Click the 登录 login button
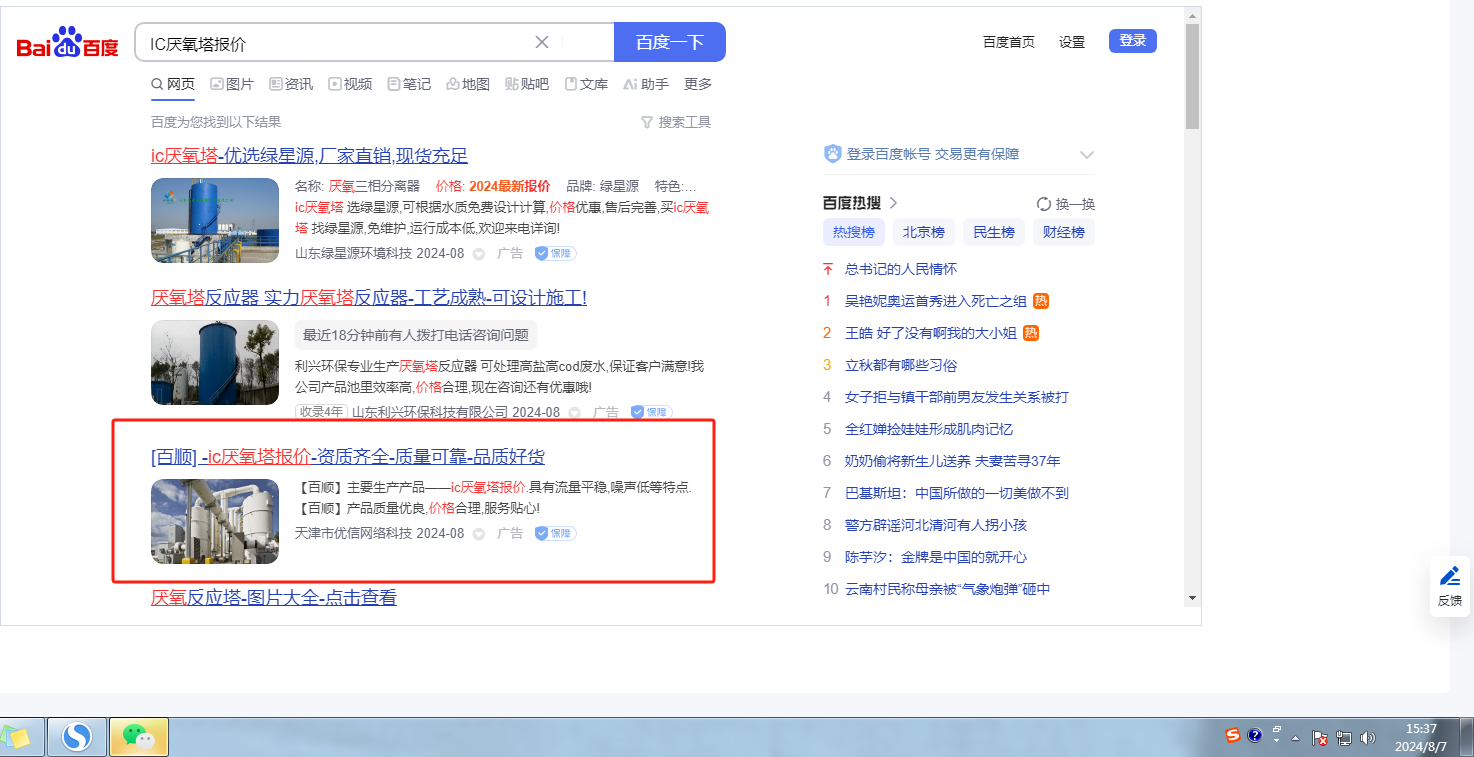Image resolution: width=1474 pixels, height=757 pixels. point(1132,41)
